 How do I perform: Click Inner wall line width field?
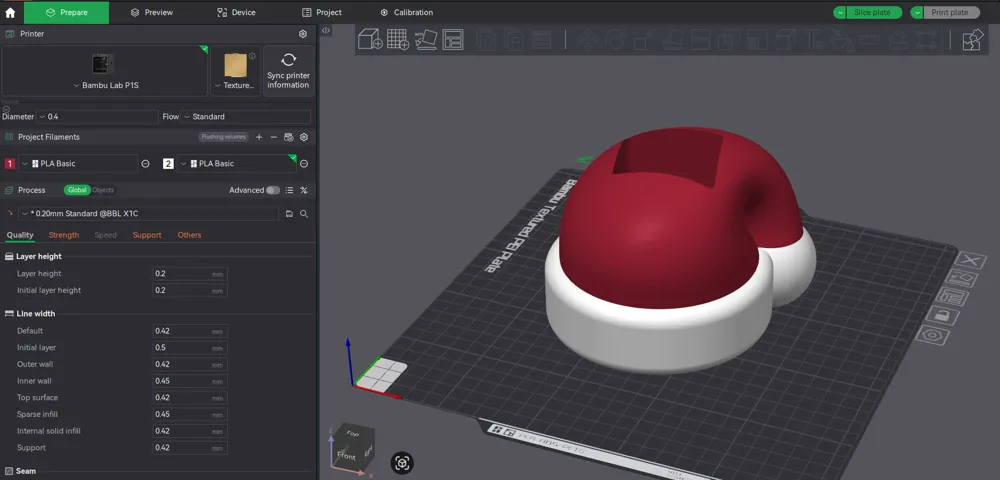coord(190,381)
